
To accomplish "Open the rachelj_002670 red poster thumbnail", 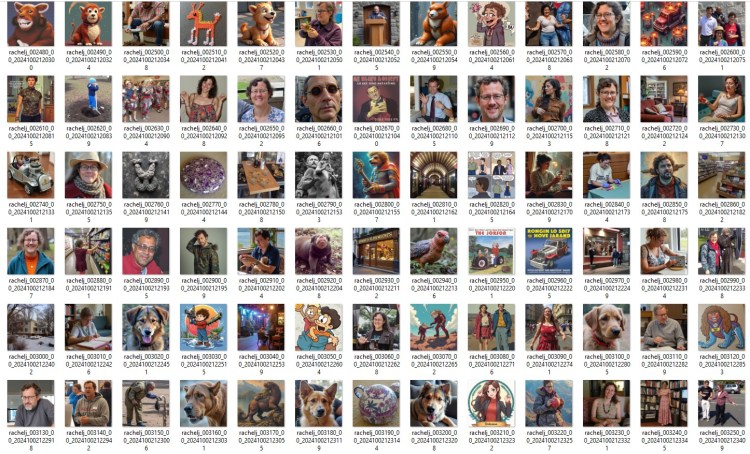I will [376, 100].
